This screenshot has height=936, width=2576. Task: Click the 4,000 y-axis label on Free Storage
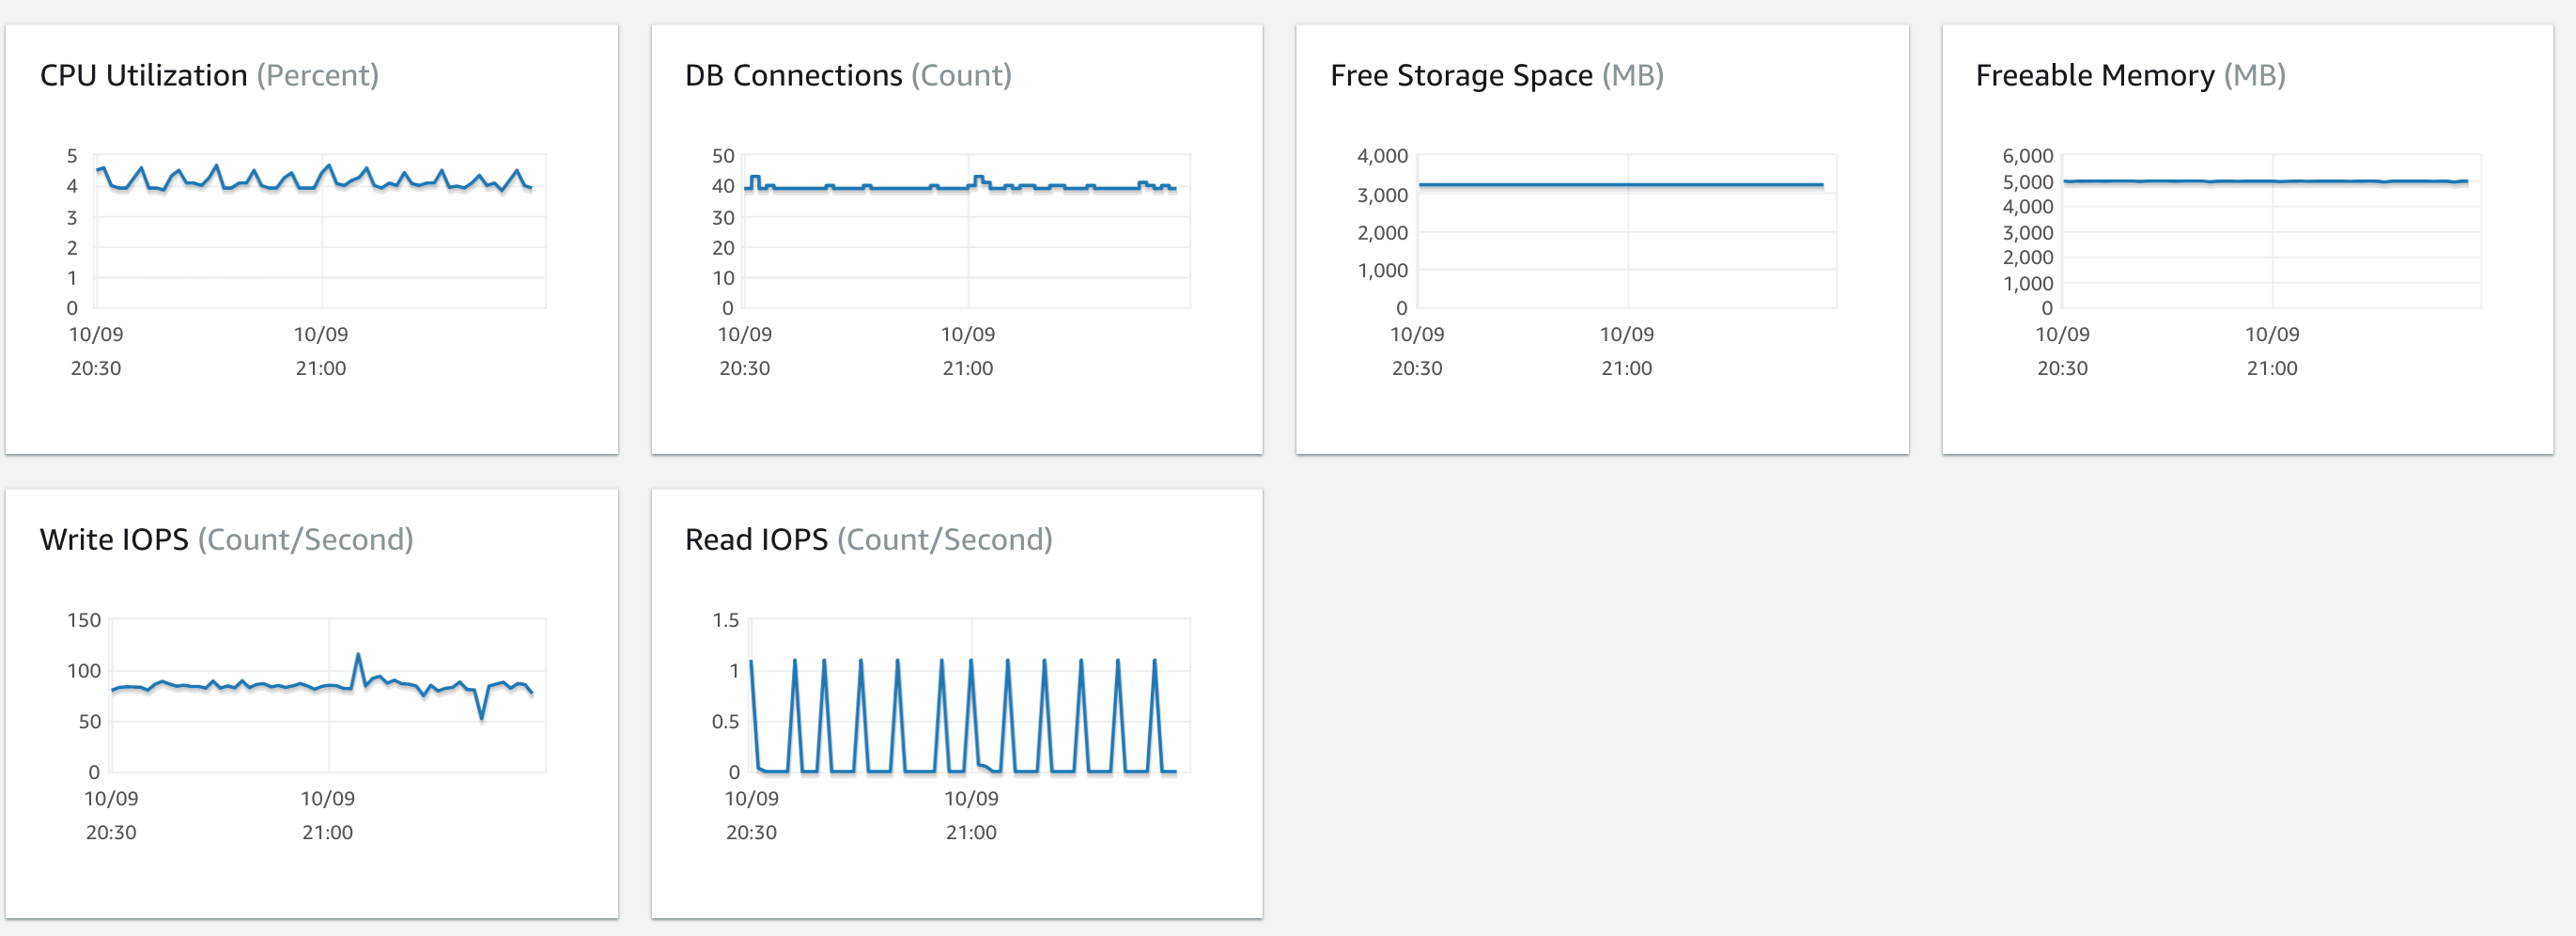tap(1382, 156)
